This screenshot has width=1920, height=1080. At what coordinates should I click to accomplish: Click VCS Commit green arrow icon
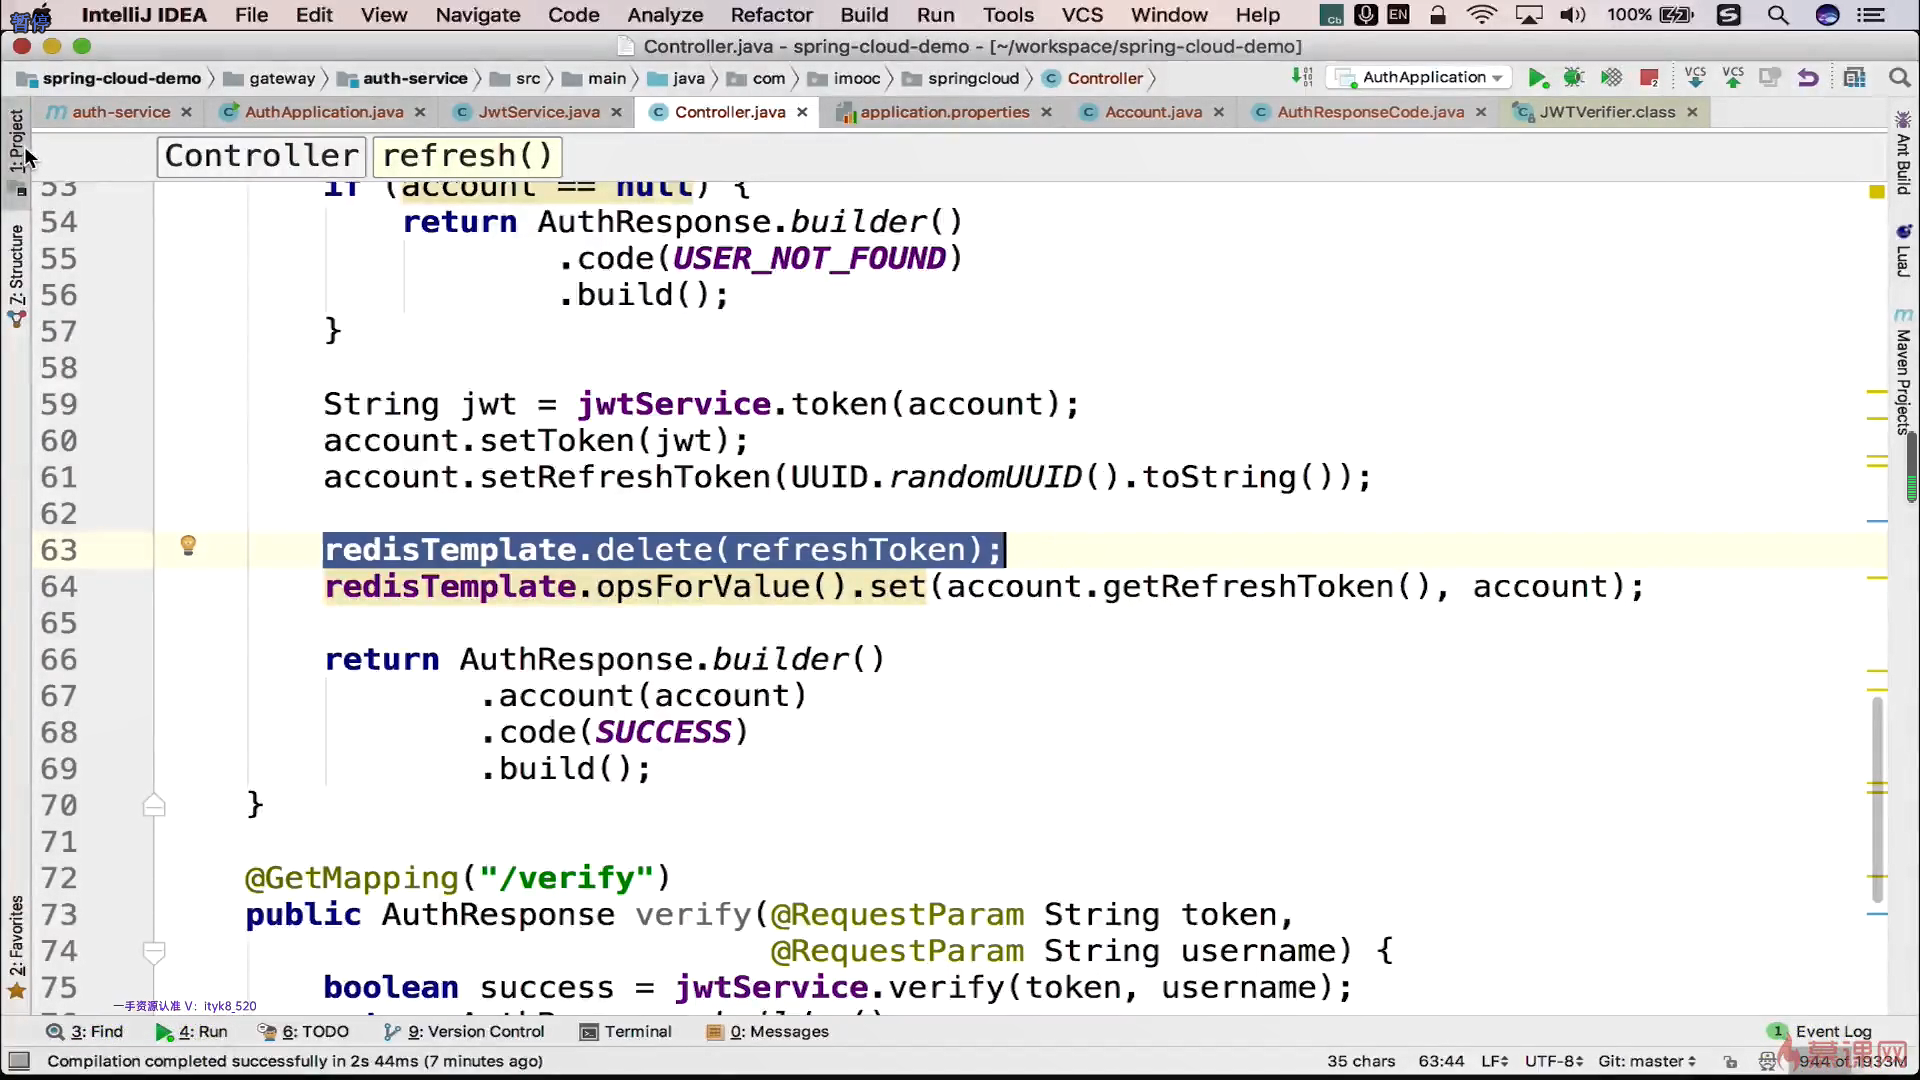pos(1733,78)
